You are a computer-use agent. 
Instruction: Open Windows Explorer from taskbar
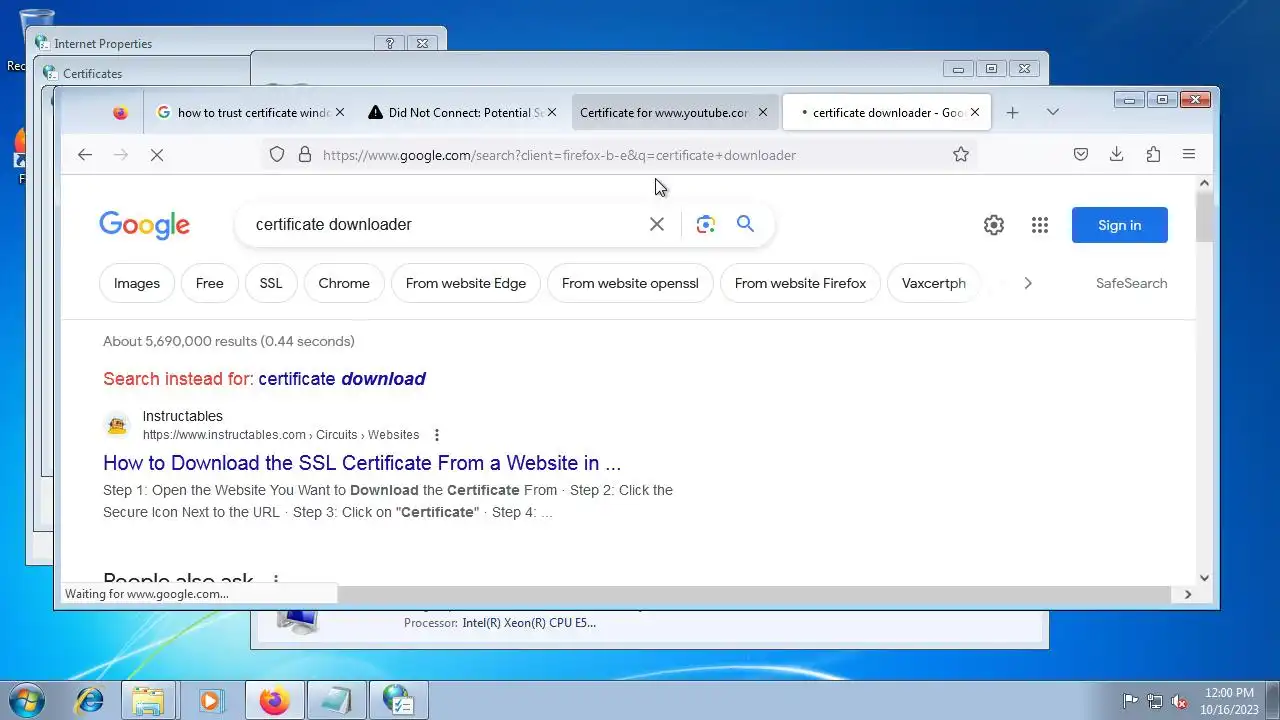[x=149, y=701]
